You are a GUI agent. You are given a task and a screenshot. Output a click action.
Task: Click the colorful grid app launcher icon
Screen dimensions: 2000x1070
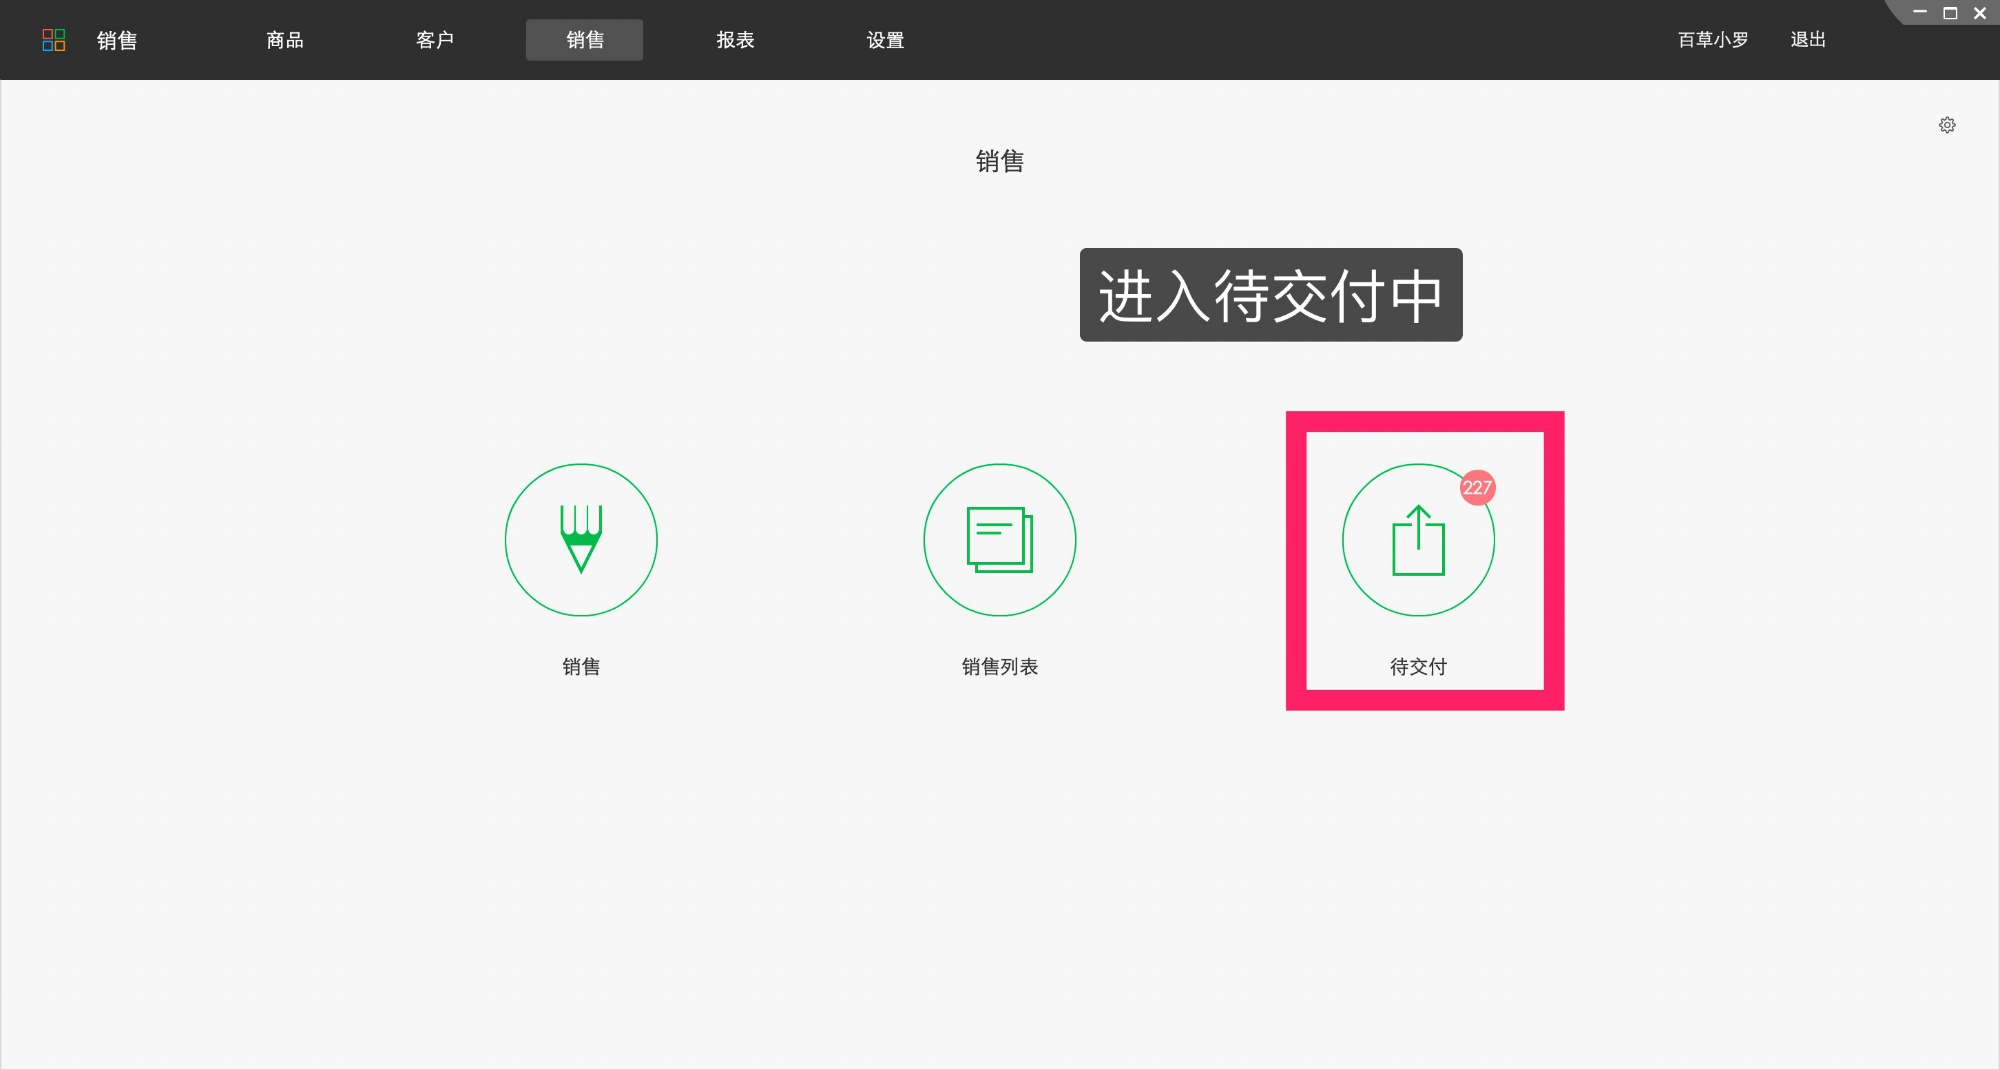tap(55, 40)
